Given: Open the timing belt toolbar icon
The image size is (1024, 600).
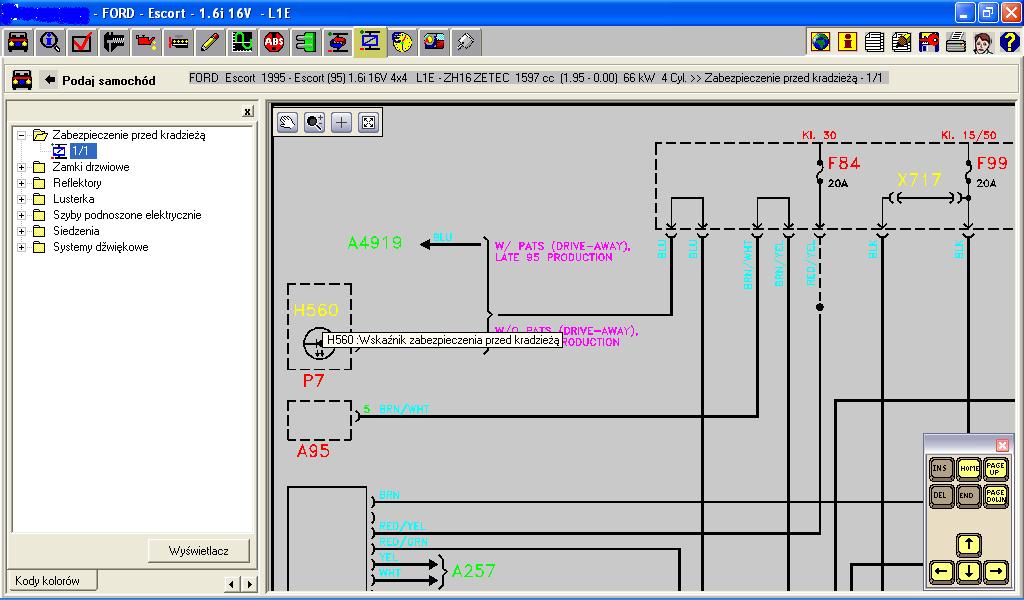Looking at the screenshot, I should (178, 42).
